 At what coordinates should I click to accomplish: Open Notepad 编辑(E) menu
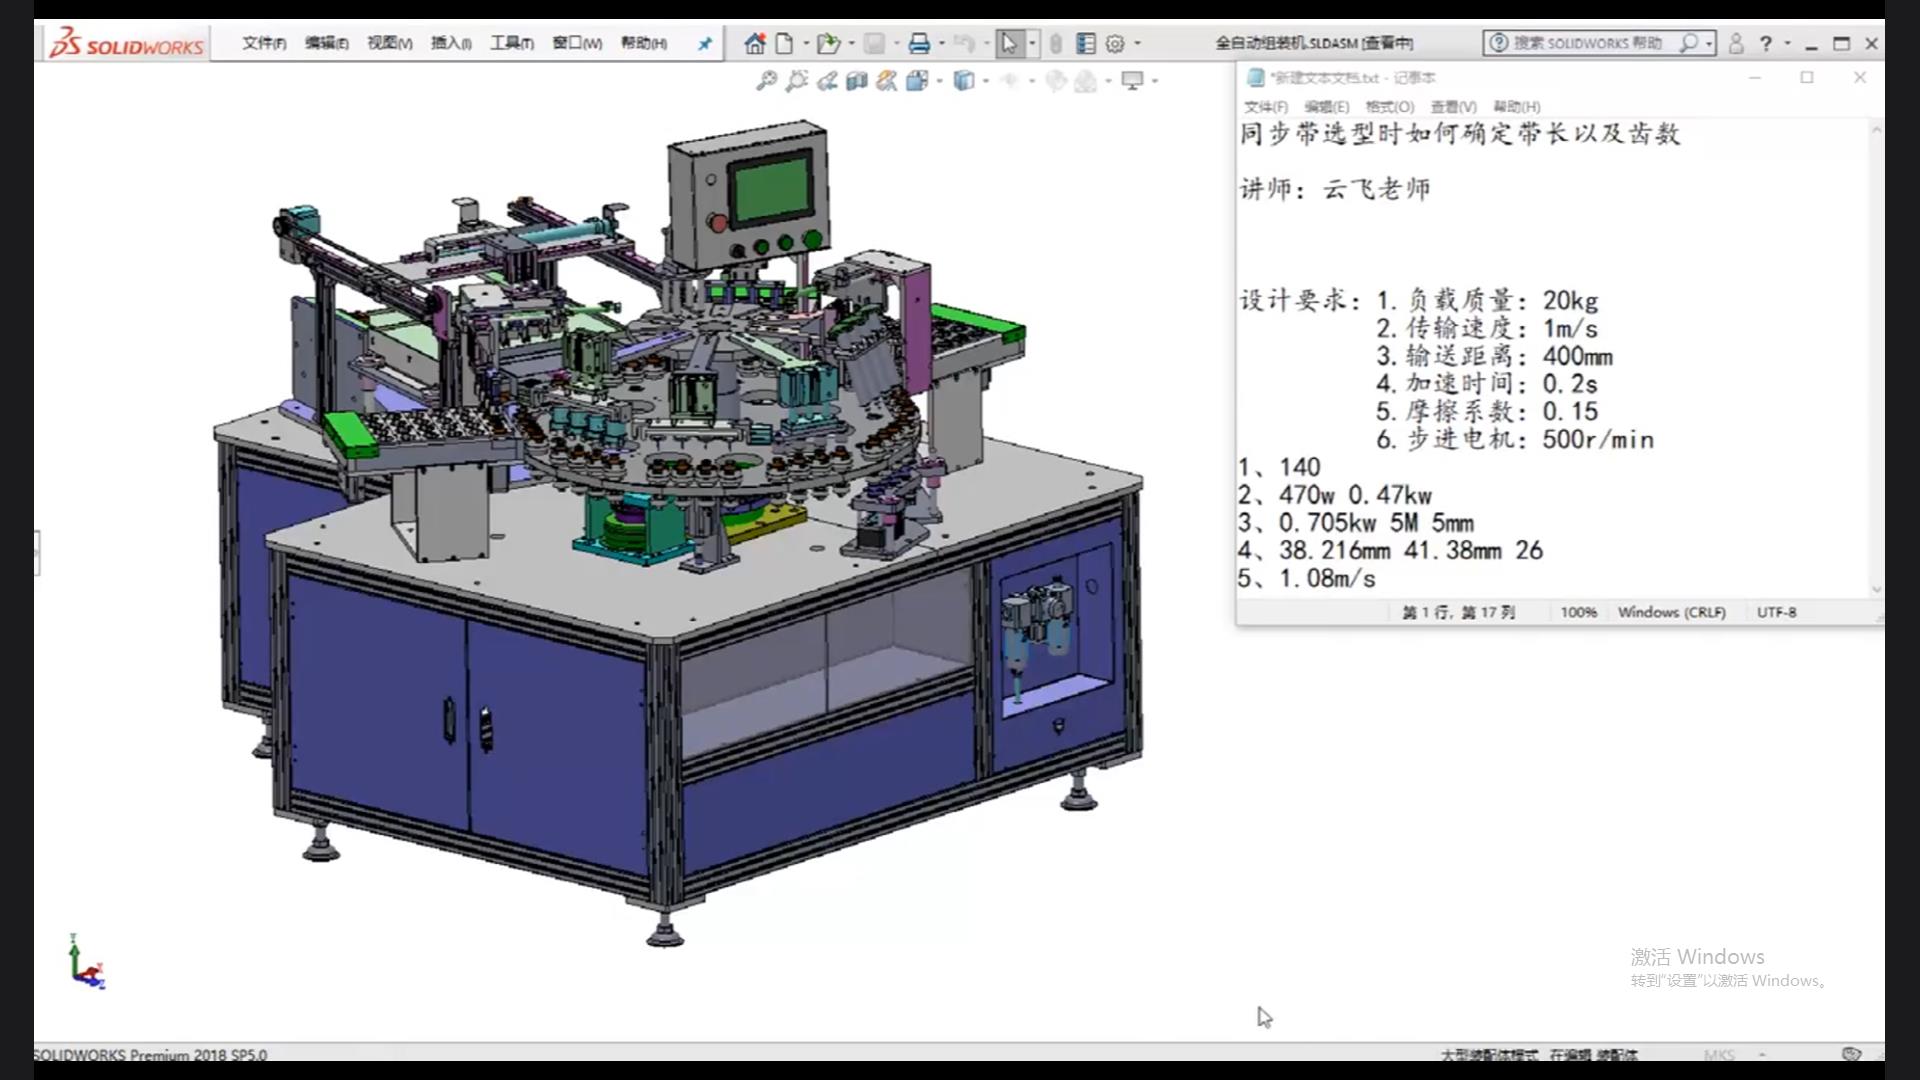[x=1327, y=107]
